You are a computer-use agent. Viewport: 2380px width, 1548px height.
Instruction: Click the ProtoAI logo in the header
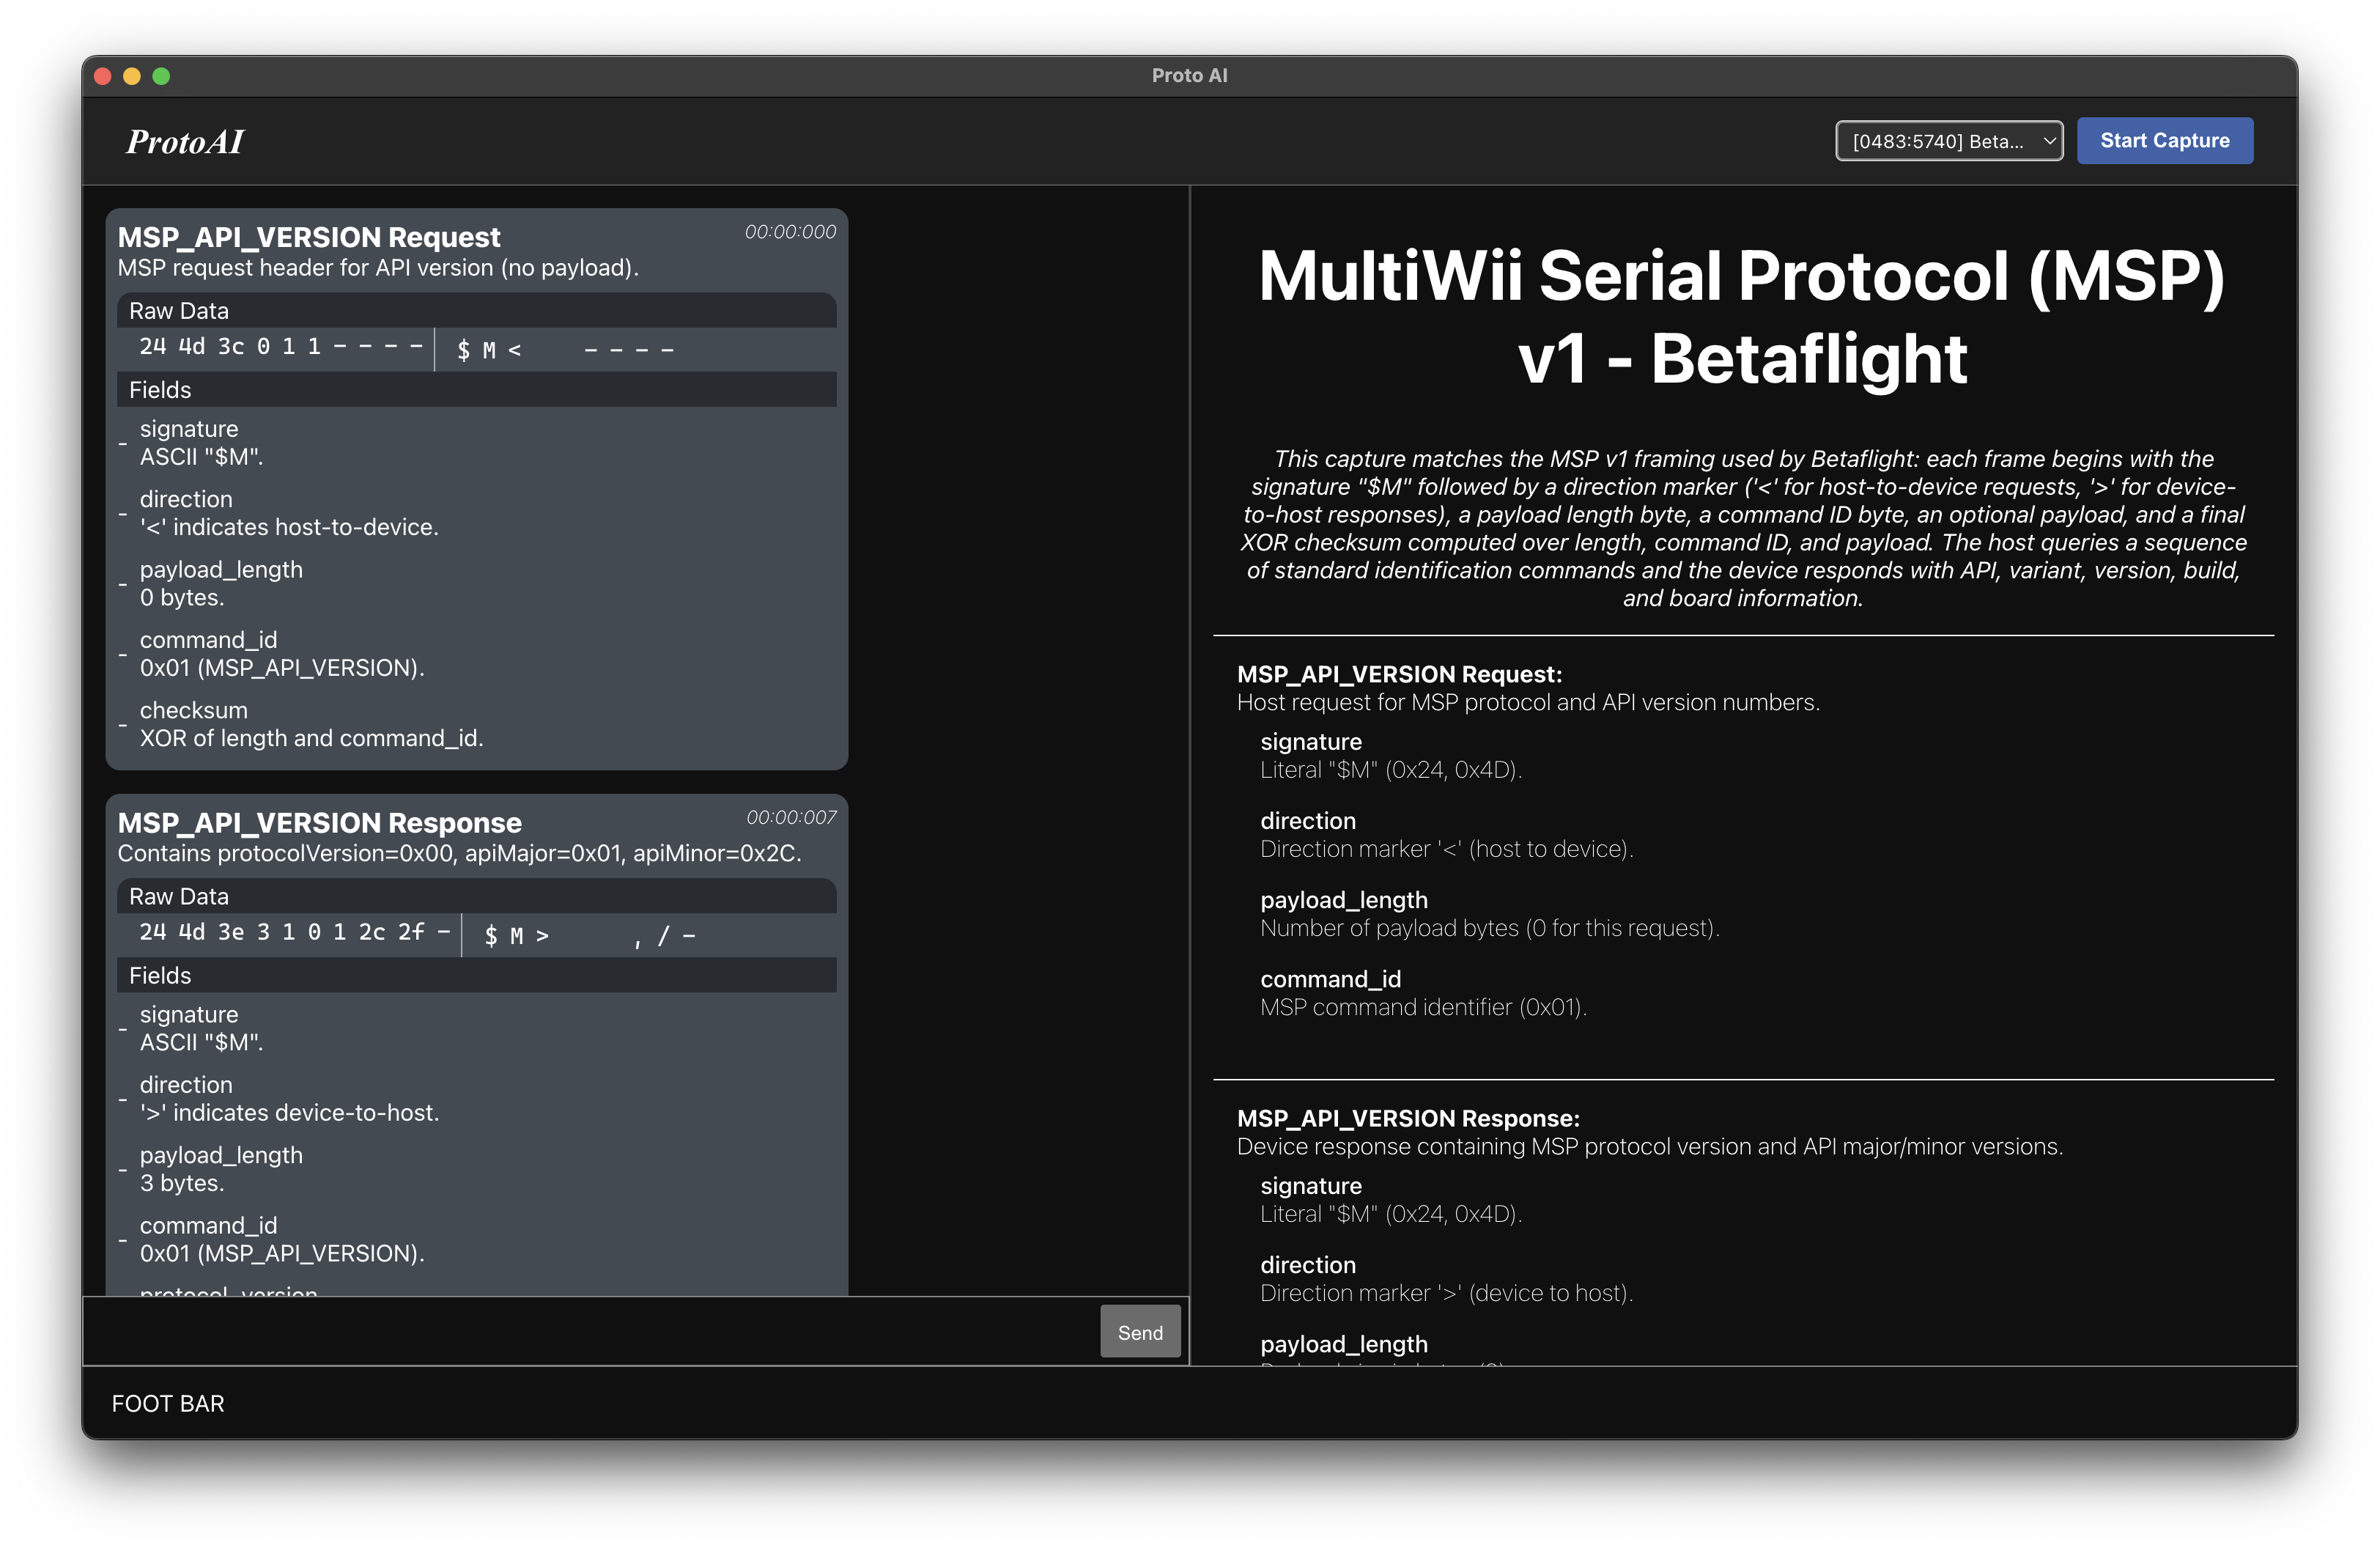185,142
